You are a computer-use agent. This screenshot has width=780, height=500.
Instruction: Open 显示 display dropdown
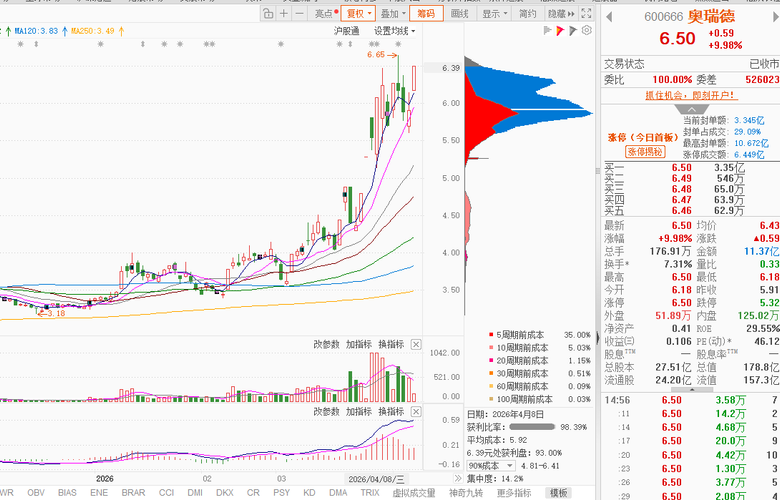tap(494, 13)
